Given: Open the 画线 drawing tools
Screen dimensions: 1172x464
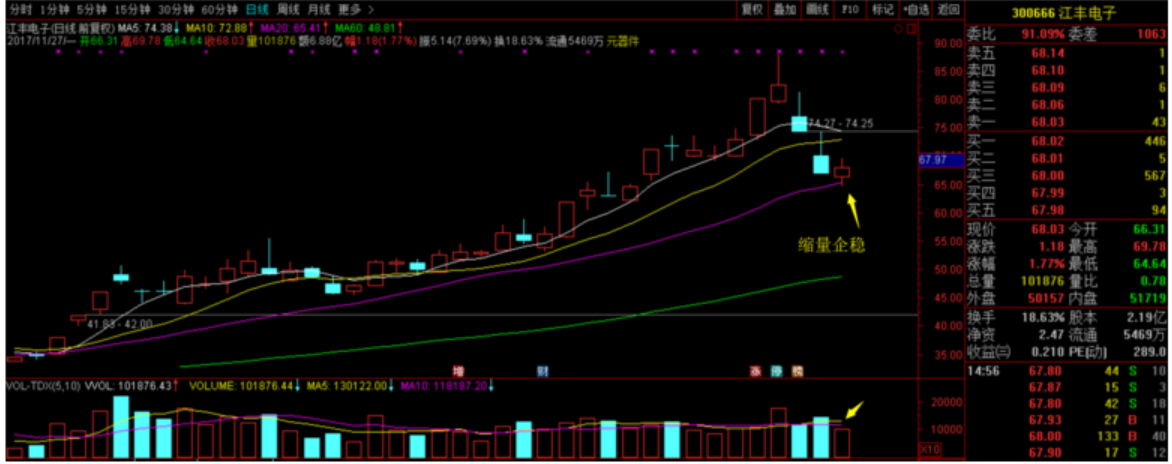Looking at the screenshot, I should click(818, 9).
